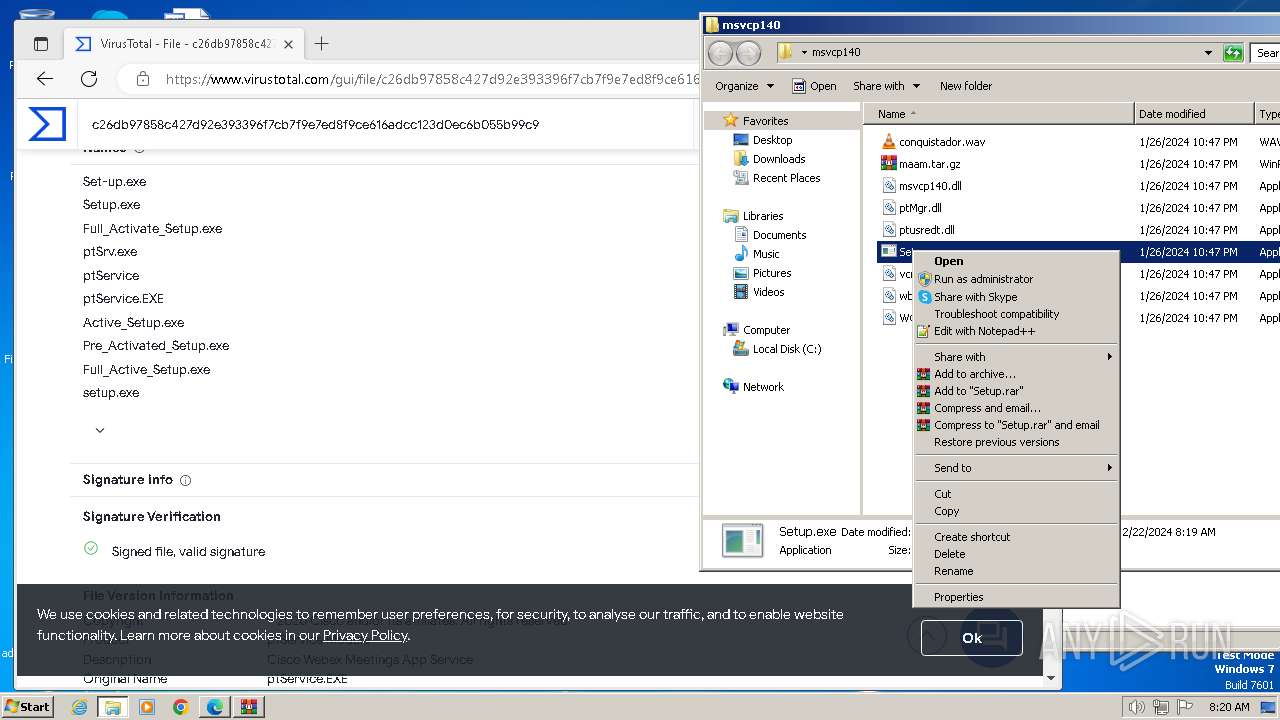Image resolution: width=1280 pixels, height=720 pixels.
Task: Click the Explorer forward navigation button
Action: click(747, 53)
